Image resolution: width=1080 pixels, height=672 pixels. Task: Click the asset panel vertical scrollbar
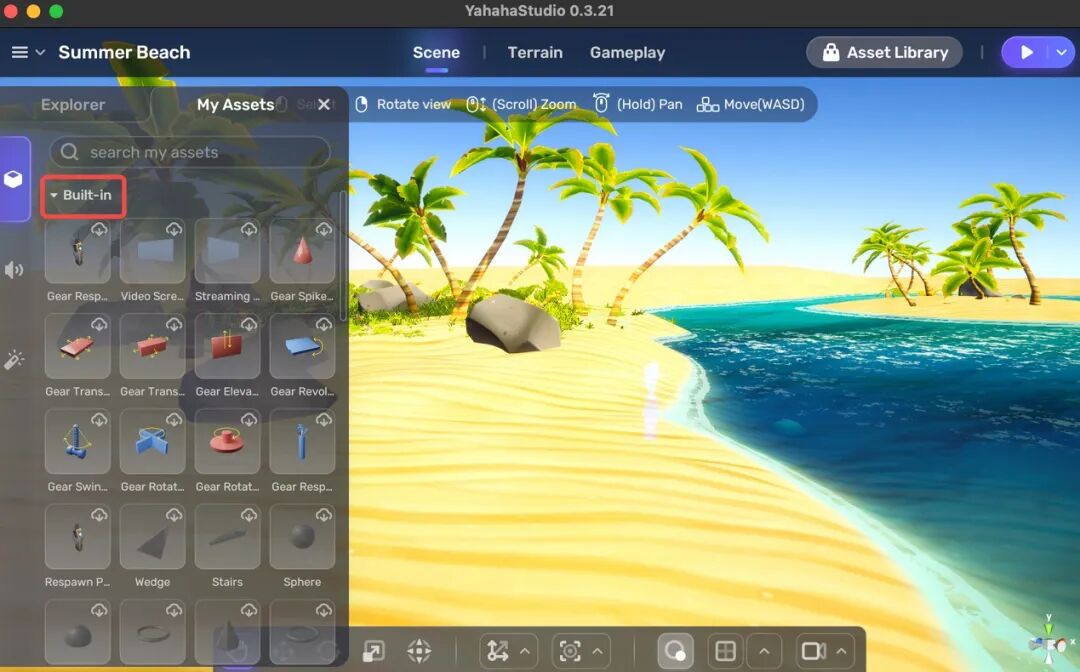(343, 255)
